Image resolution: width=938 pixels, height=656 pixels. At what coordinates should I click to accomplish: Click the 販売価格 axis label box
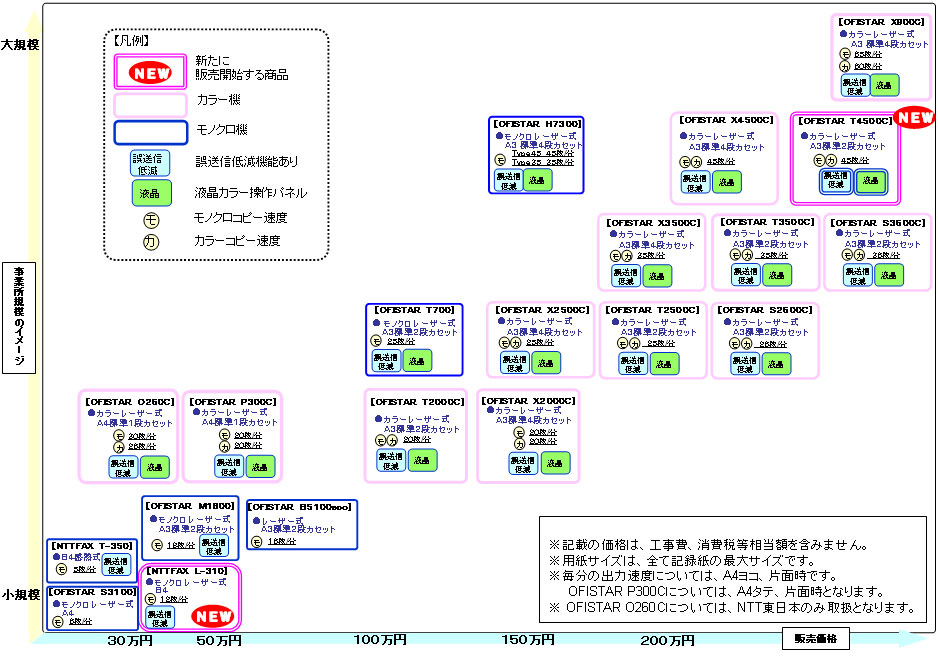816,639
